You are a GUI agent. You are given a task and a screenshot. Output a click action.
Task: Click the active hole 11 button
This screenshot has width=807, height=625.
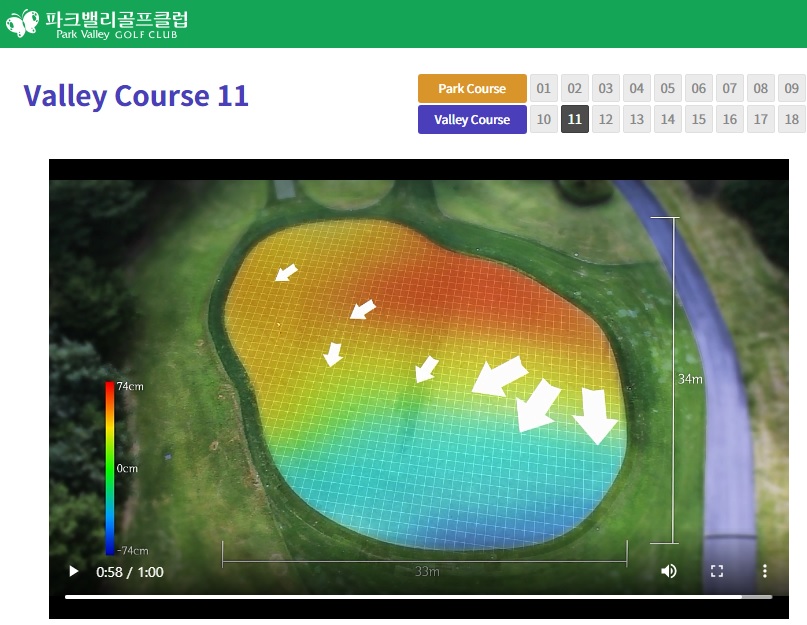point(575,120)
